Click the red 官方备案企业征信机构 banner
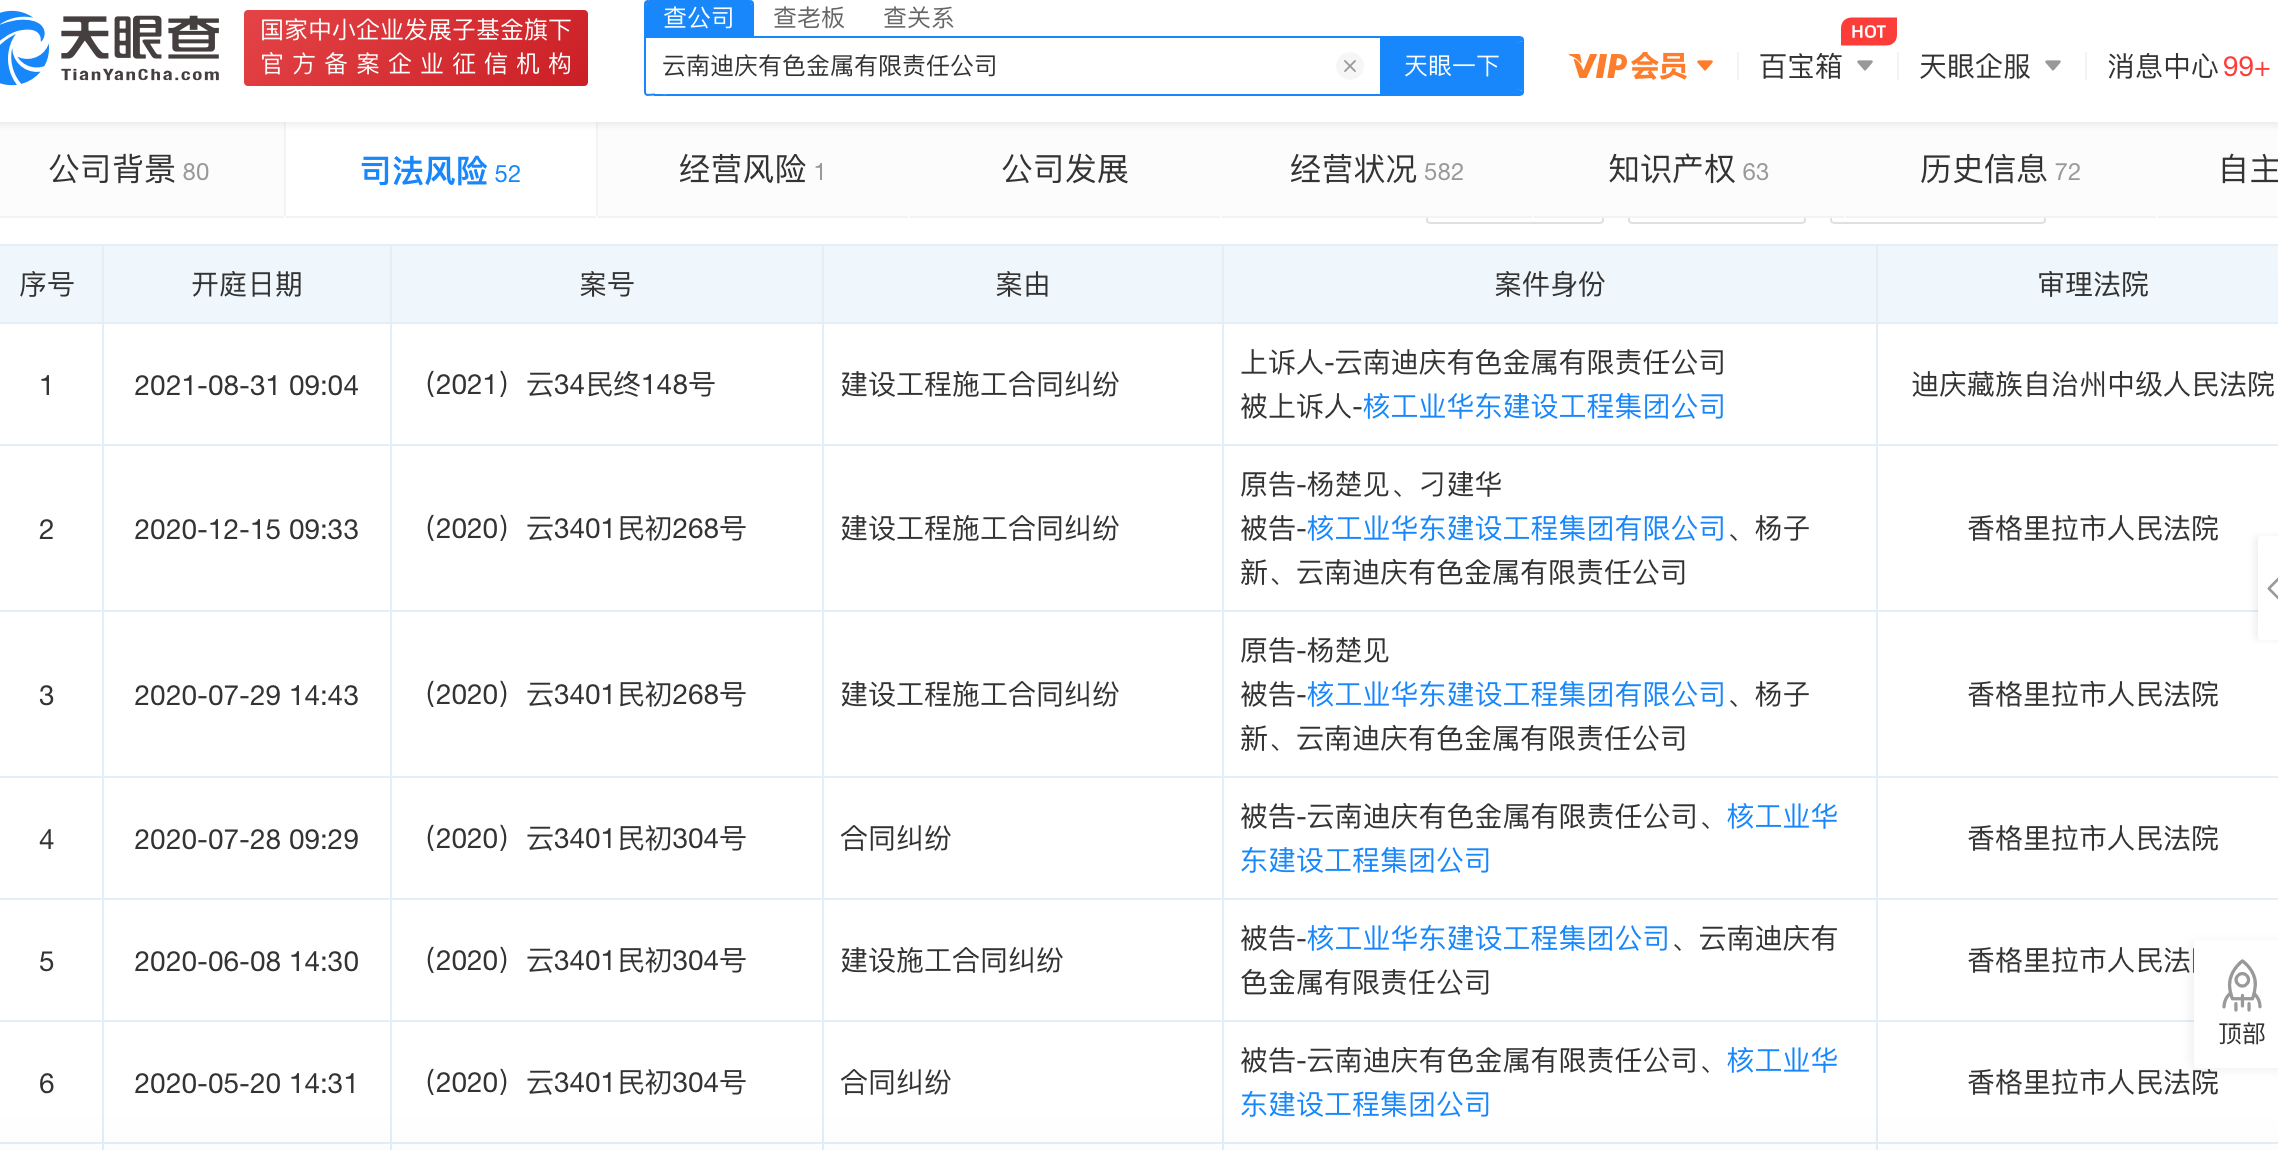Viewport: 2278px width, 1150px height. point(416,48)
